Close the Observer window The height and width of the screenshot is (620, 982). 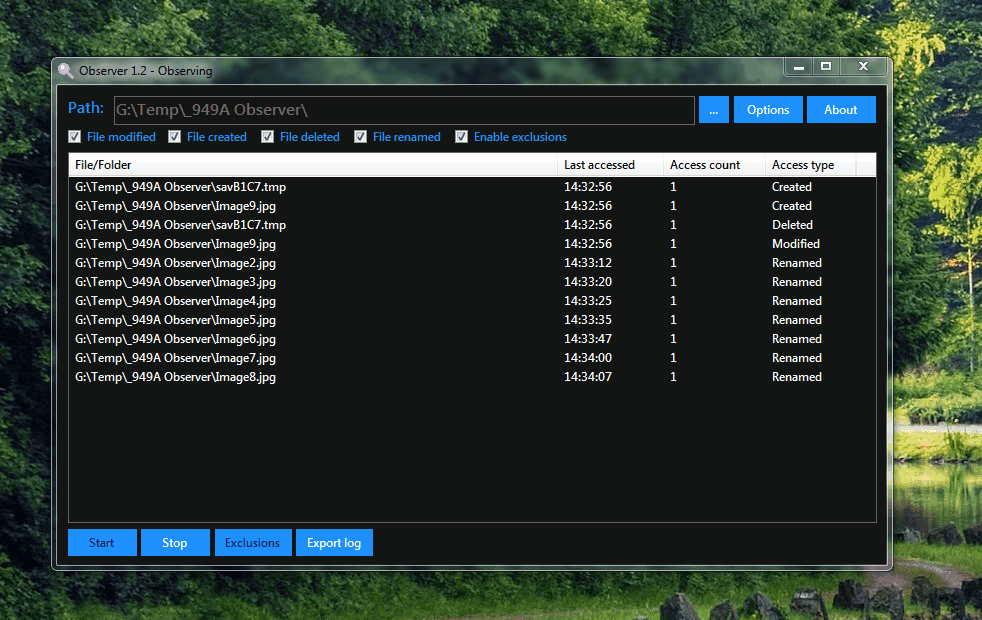[x=864, y=66]
